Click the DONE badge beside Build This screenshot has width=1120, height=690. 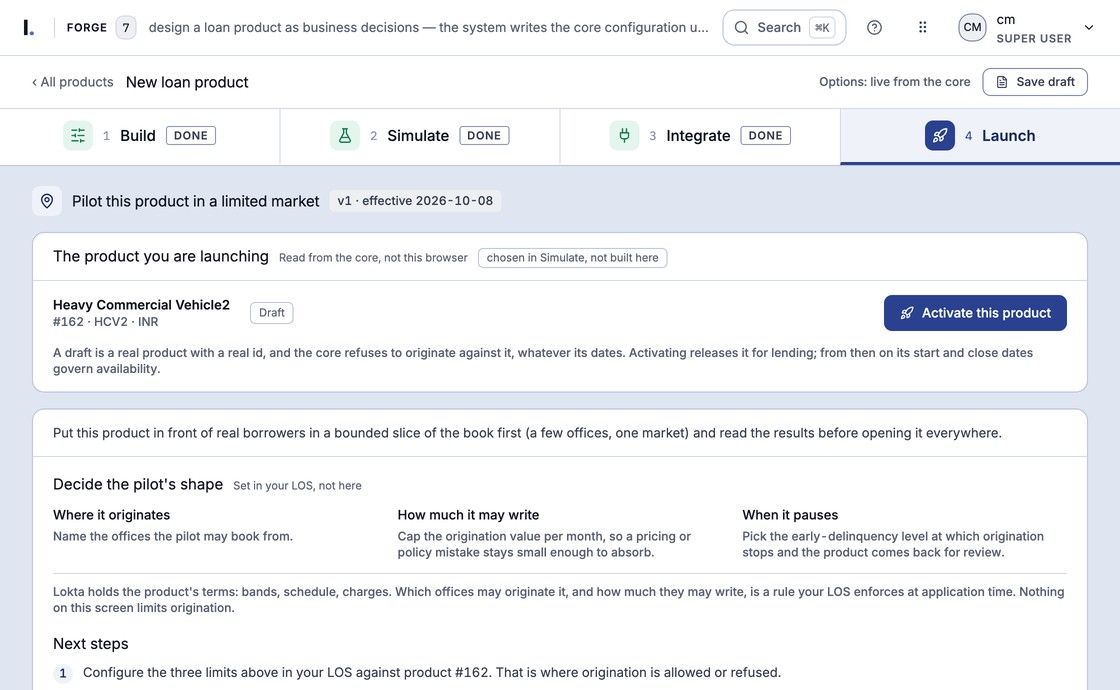191,136
